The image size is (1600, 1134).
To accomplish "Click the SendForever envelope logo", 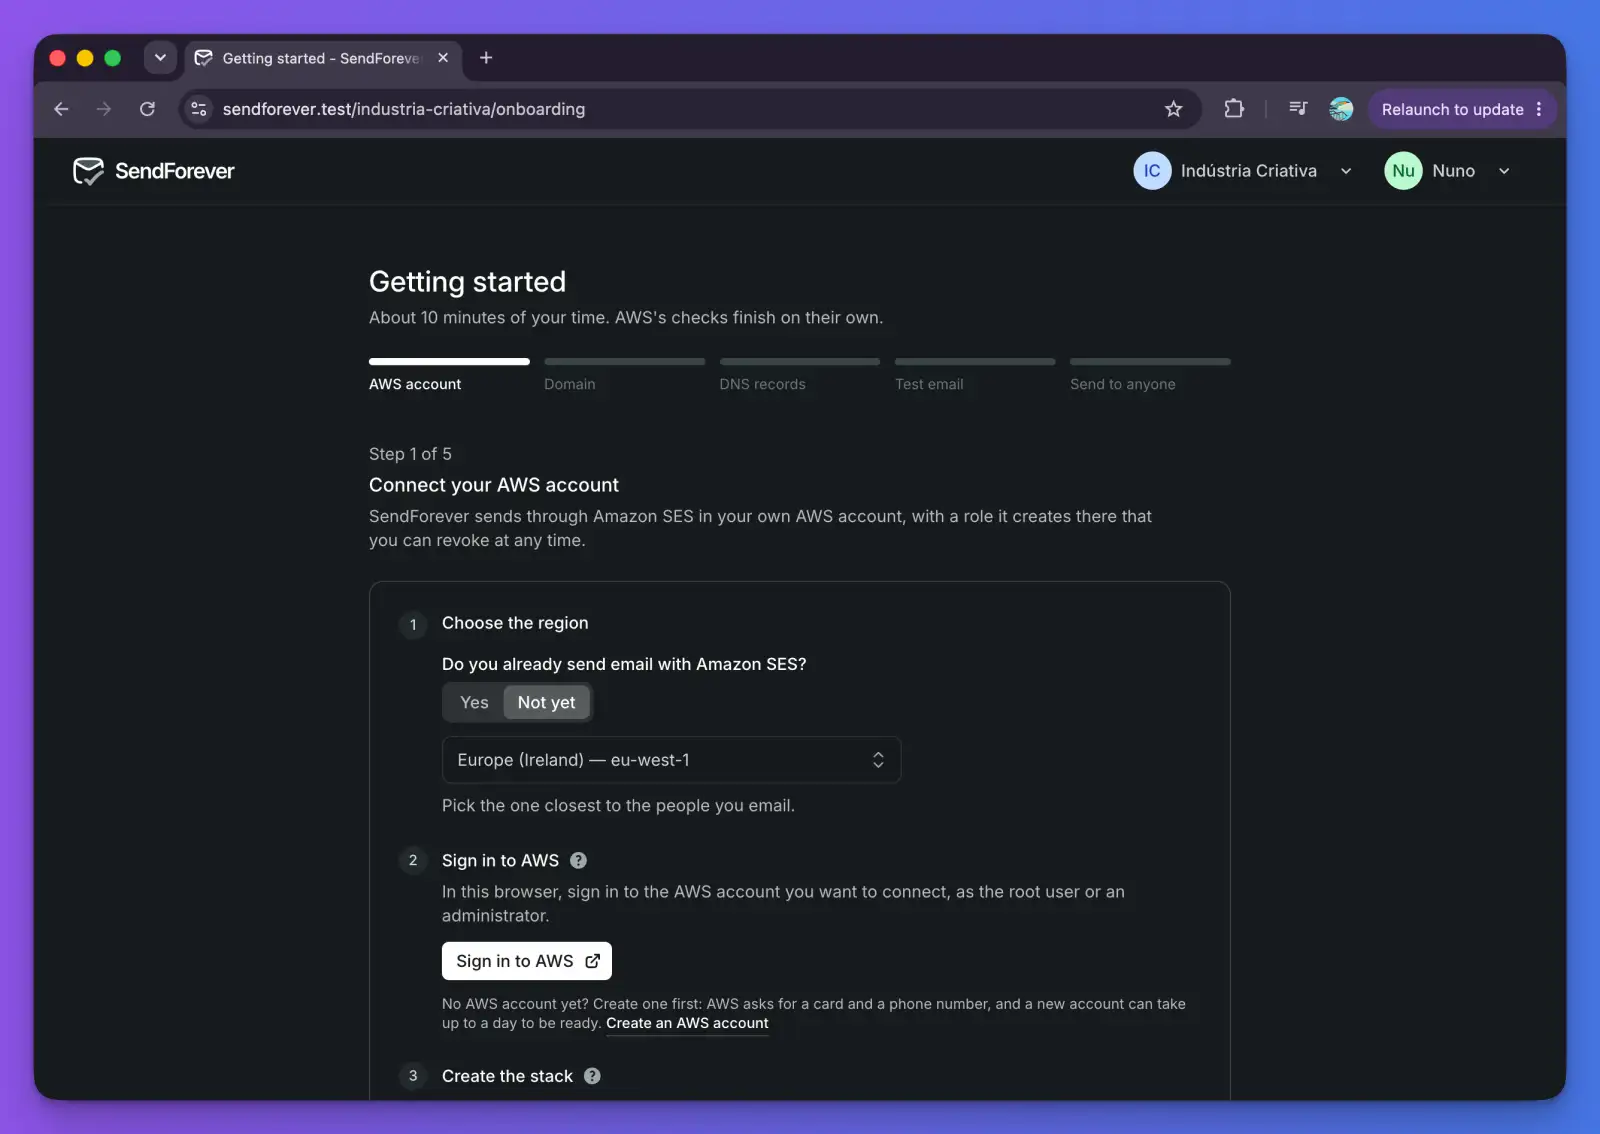I will point(88,171).
